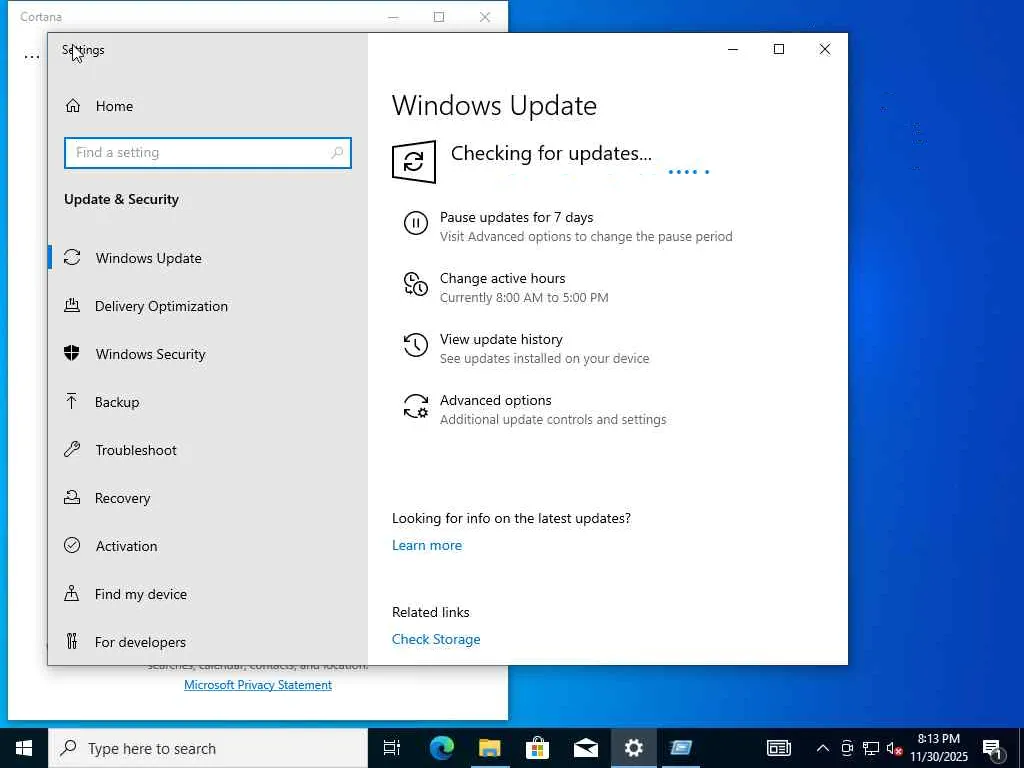Click the Windows Security shield icon
Image resolution: width=1024 pixels, height=768 pixels.
[72, 353]
